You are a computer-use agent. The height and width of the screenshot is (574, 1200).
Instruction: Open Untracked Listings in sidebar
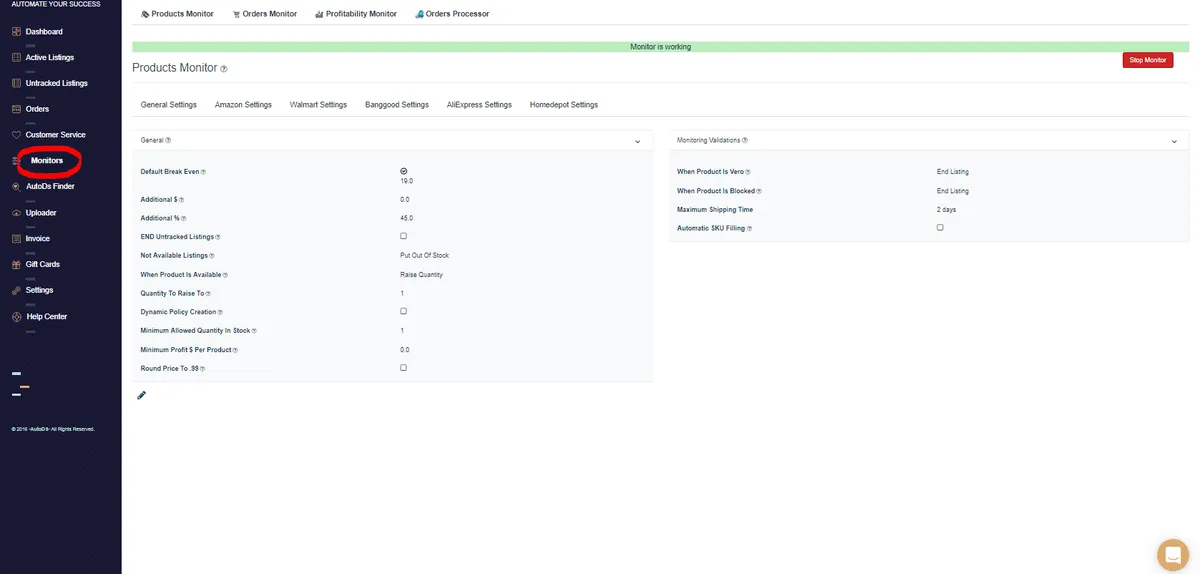(x=57, y=83)
